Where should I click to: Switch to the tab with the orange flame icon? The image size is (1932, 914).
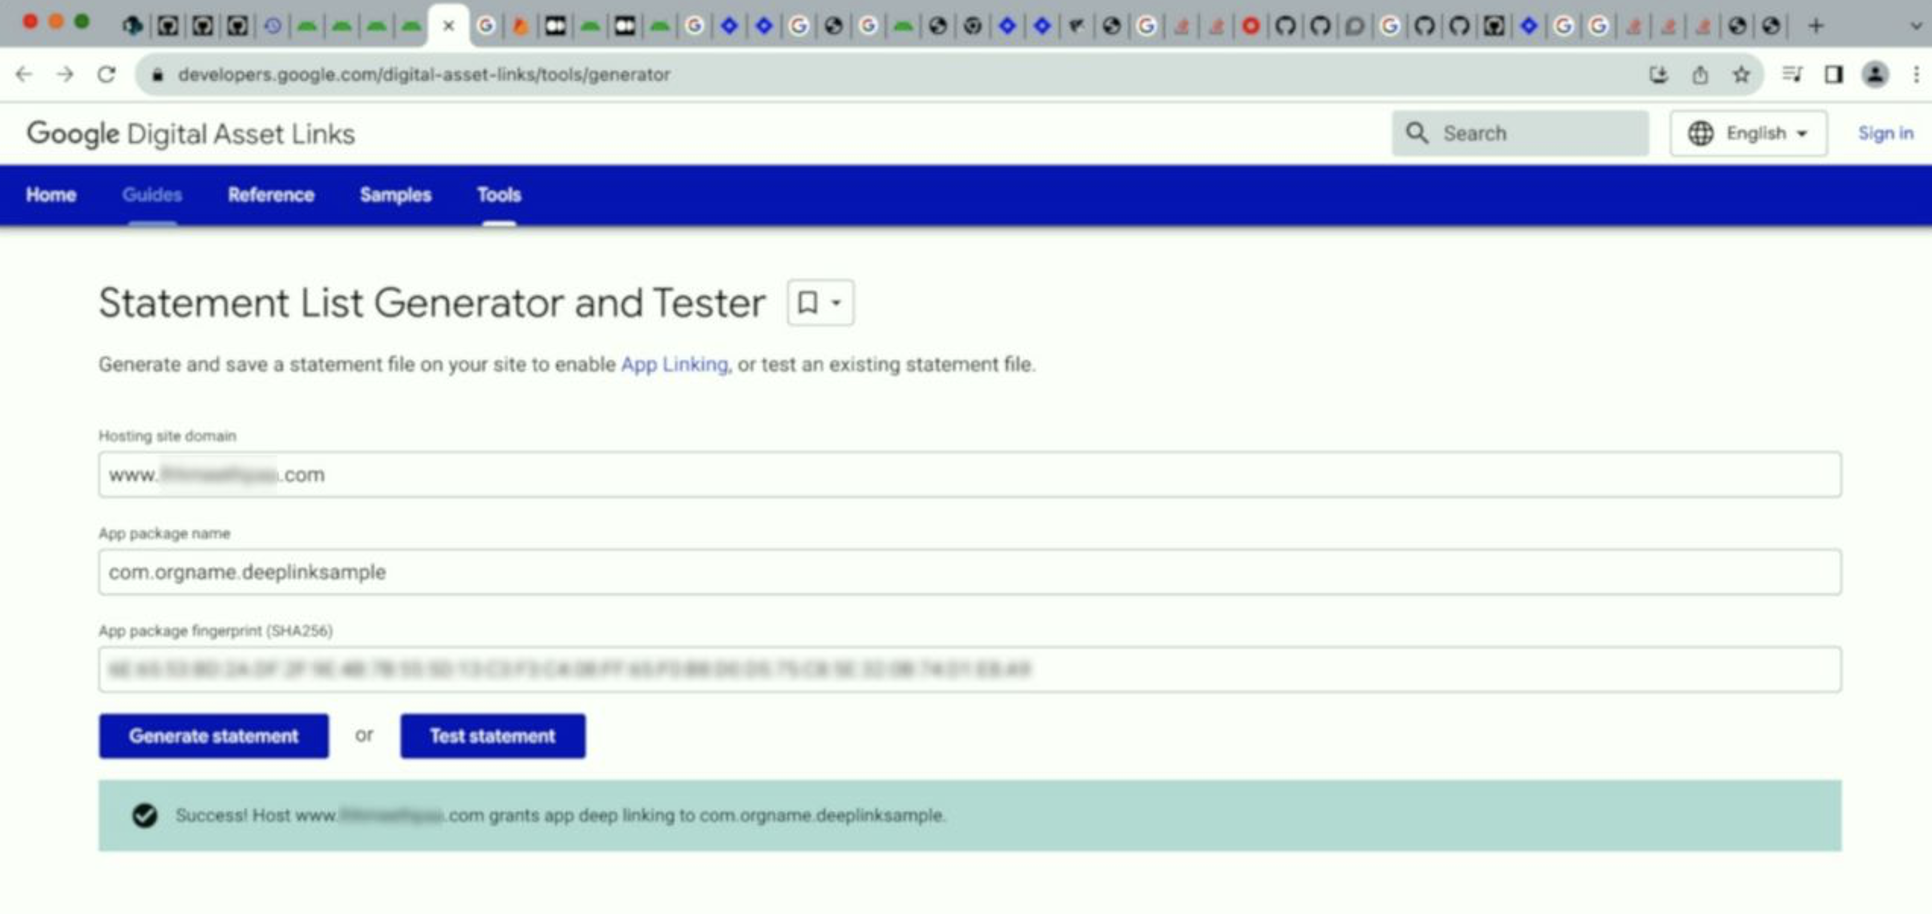point(520,26)
